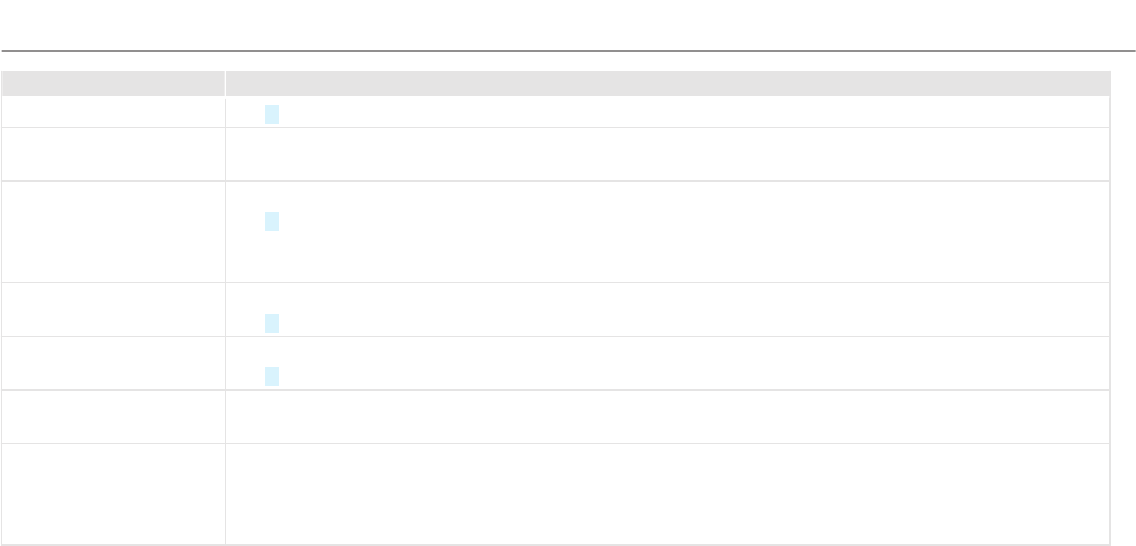Click the wide gray header cell of the table

click(667, 84)
